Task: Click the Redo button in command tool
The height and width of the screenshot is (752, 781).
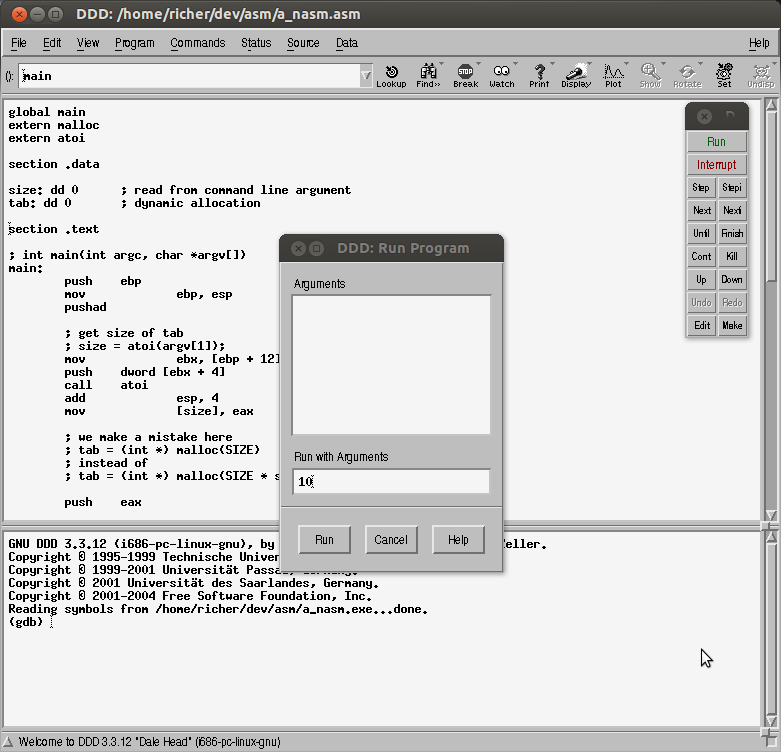Action: click(732, 302)
